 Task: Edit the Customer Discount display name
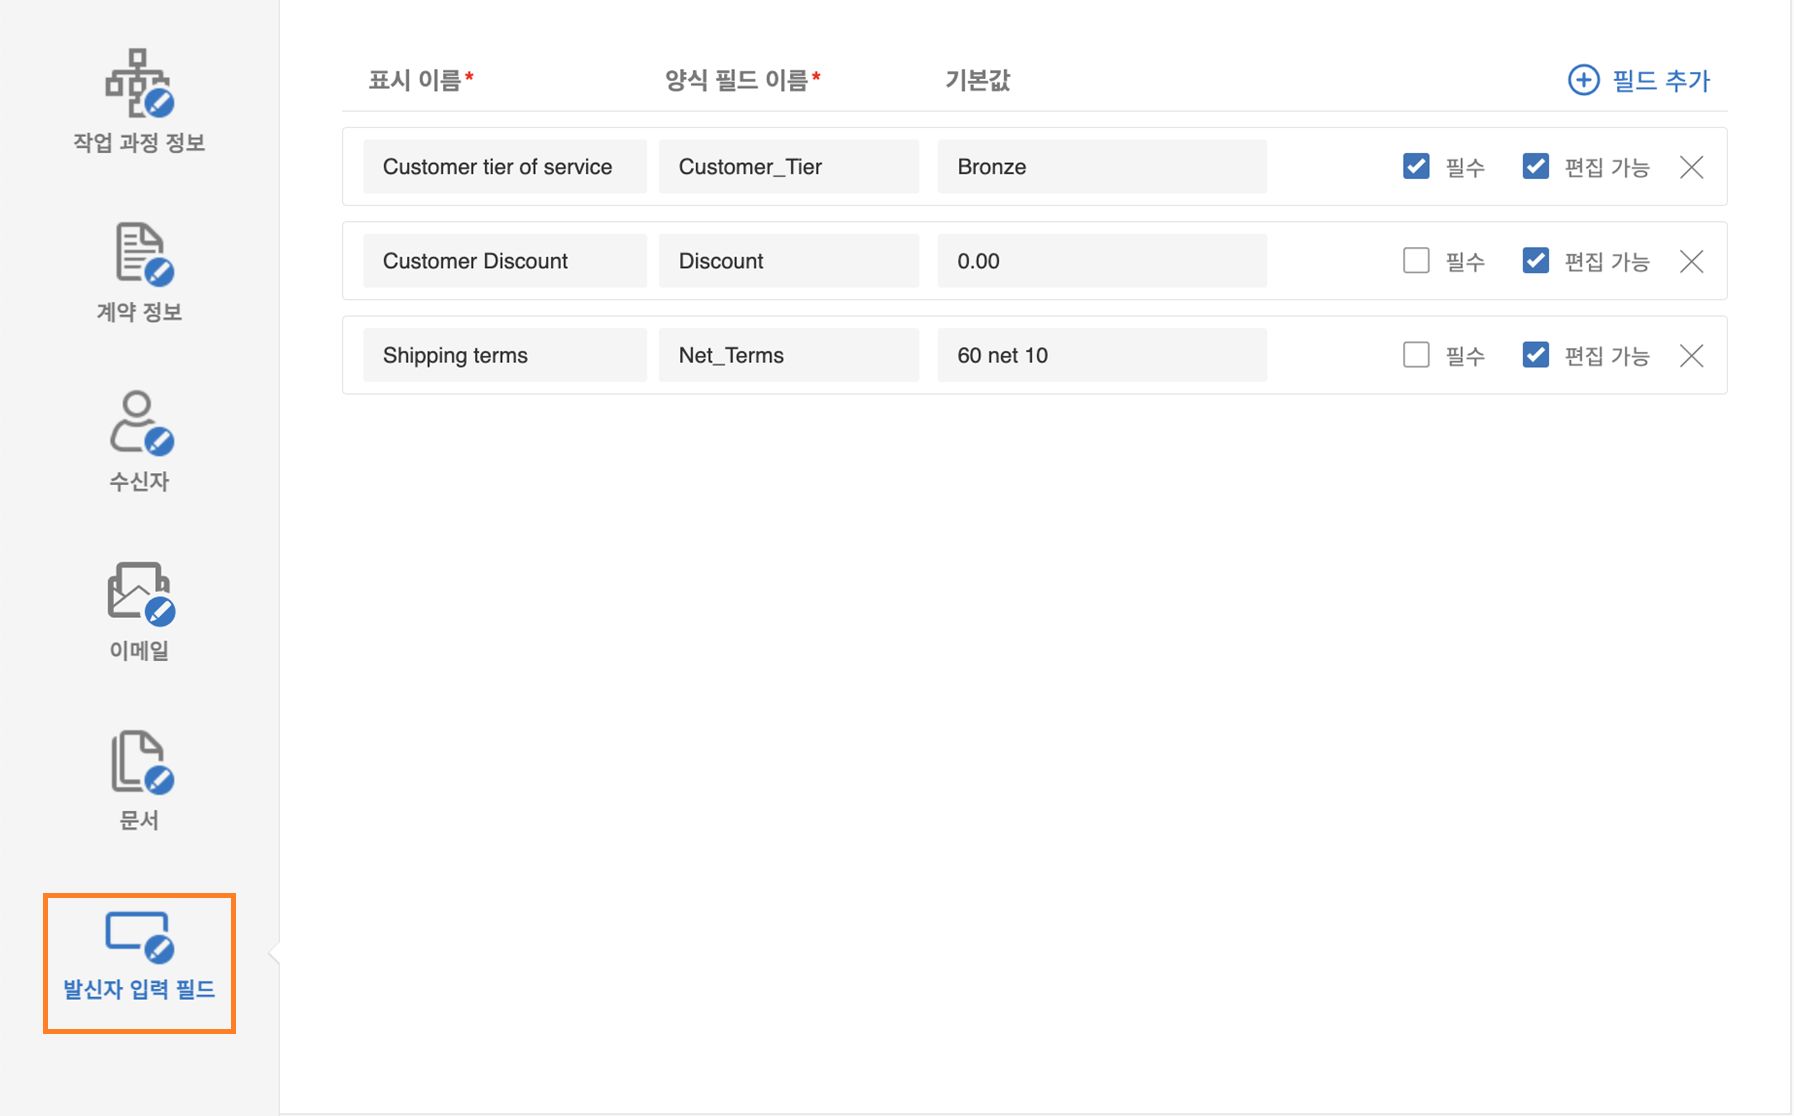[505, 260]
